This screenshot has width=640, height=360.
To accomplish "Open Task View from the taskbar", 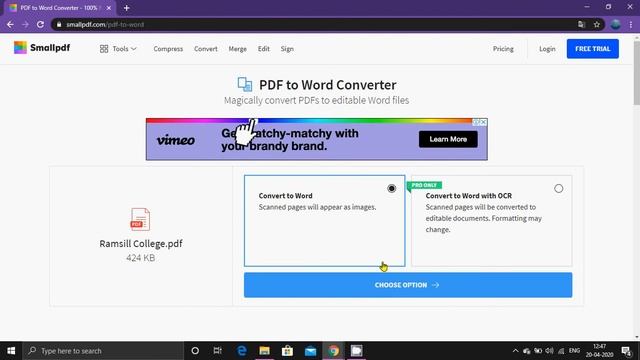I will pos(218,351).
